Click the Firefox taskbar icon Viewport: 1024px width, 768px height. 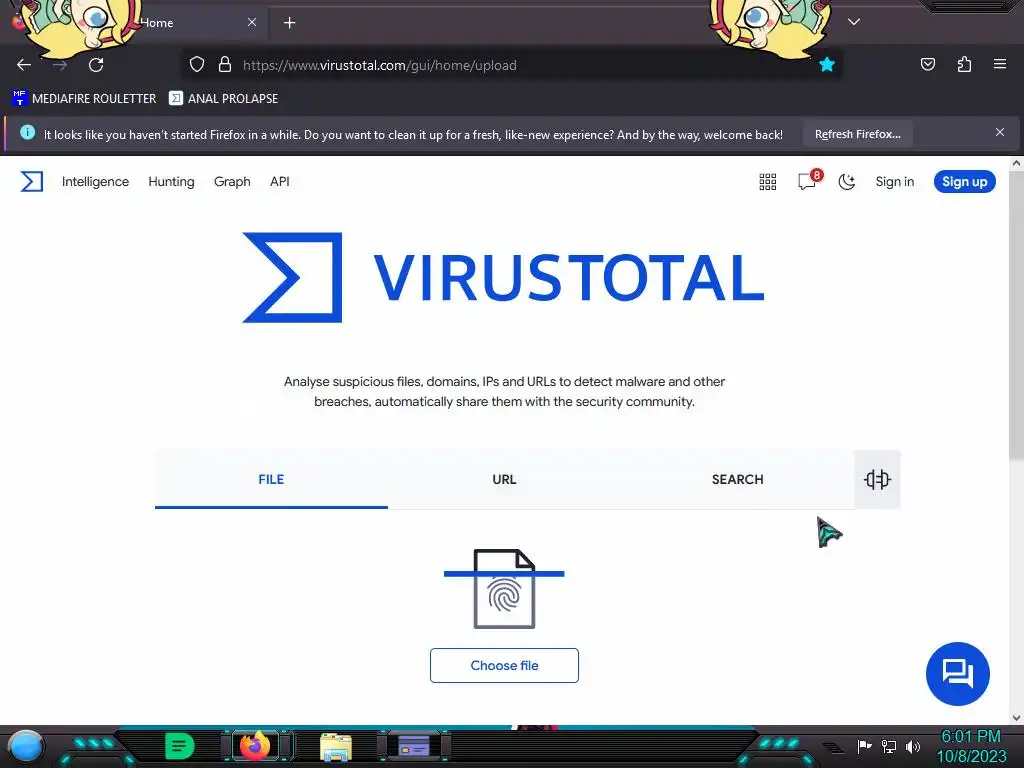pos(255,746)
